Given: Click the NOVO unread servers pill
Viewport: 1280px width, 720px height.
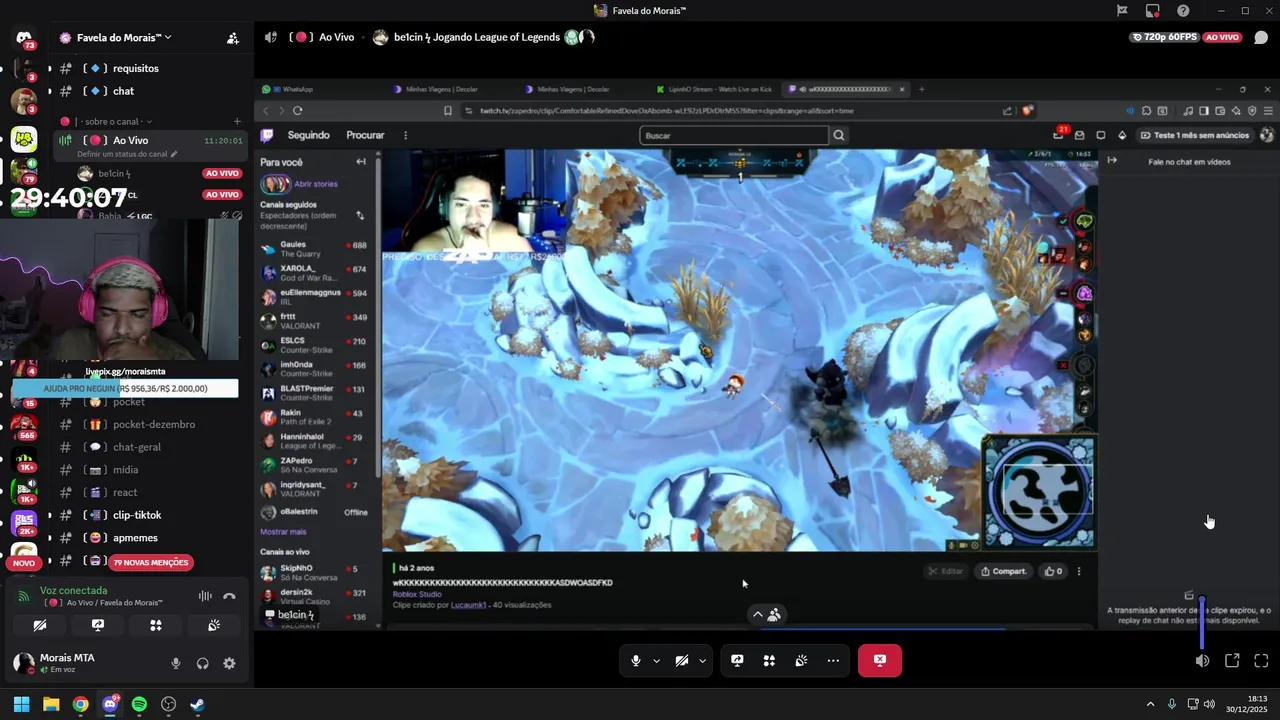Looking at the screenshot, I should click(24, 563).
